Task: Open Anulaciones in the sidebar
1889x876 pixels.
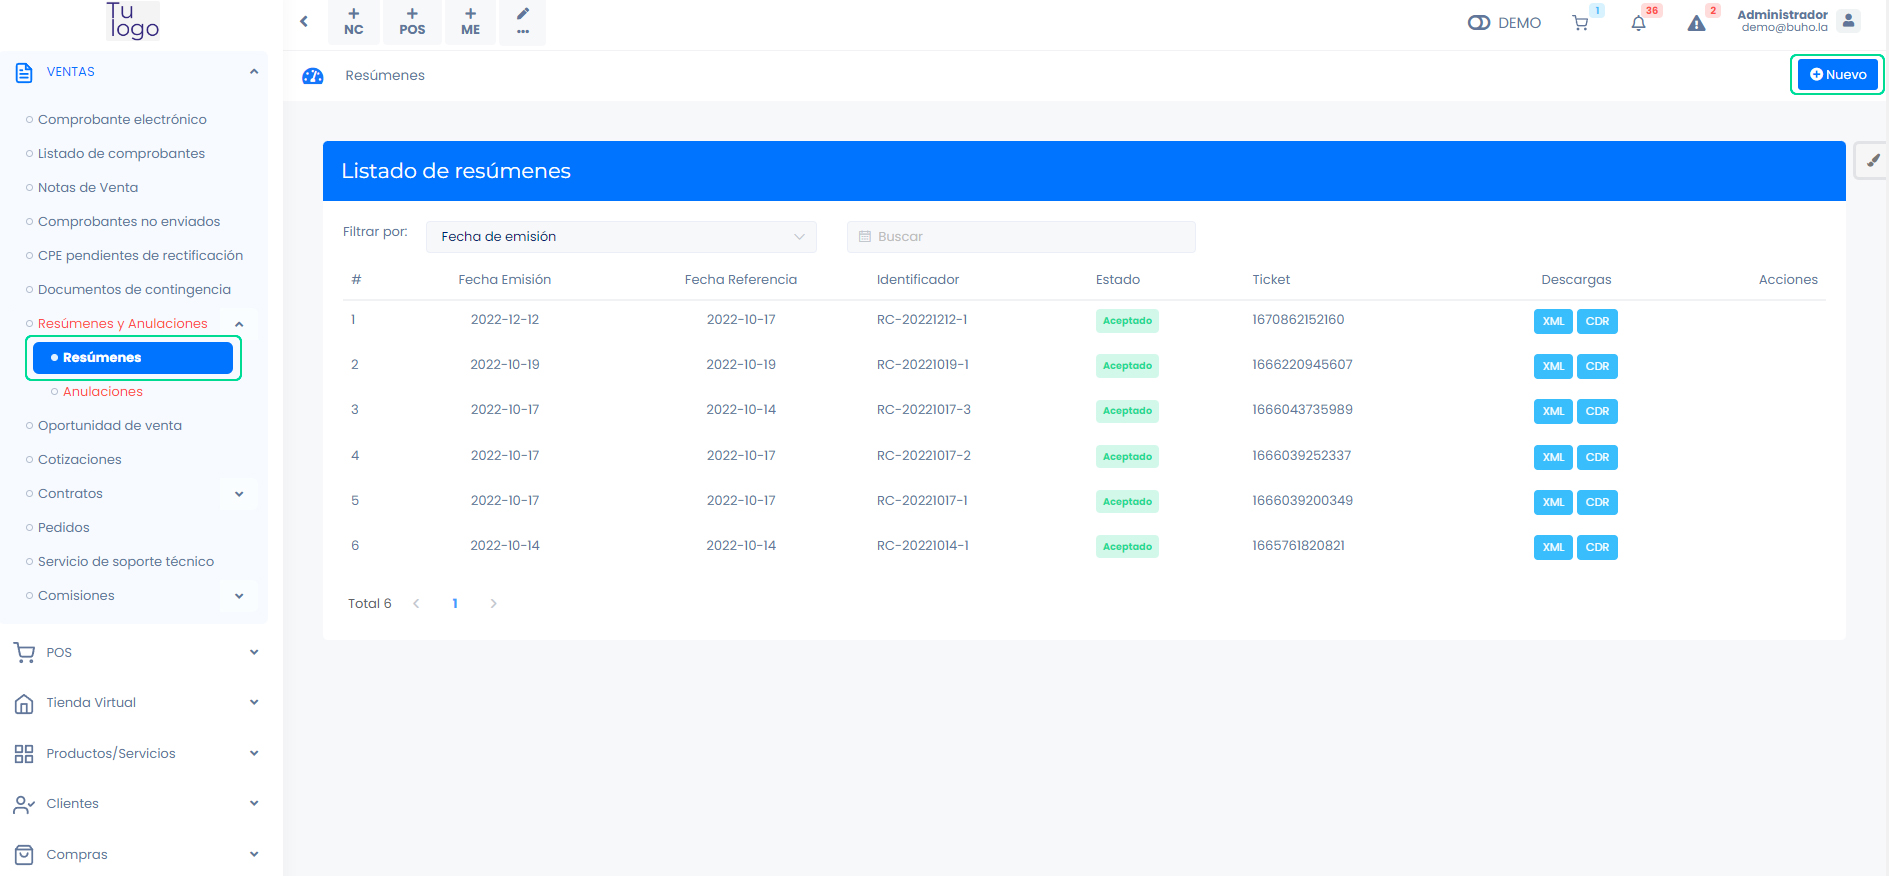Action: tap(102, 392)
